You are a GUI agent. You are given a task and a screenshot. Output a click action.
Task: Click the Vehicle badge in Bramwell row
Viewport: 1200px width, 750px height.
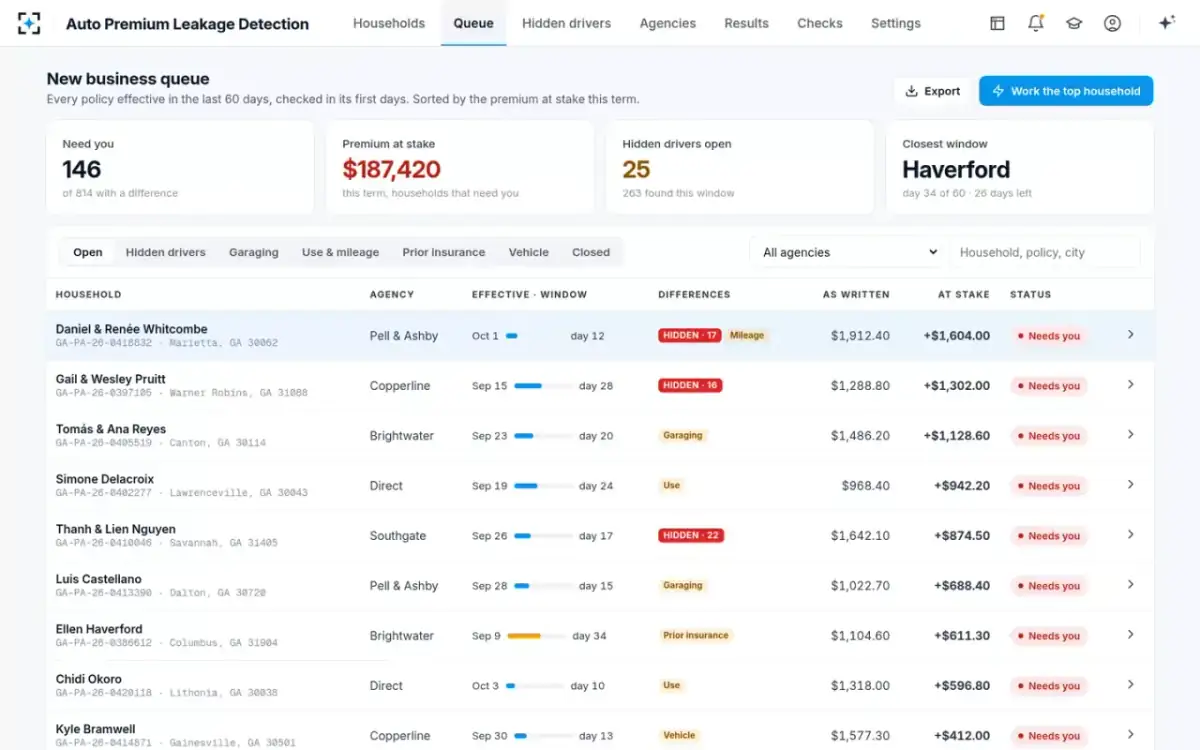pos(679,735)
